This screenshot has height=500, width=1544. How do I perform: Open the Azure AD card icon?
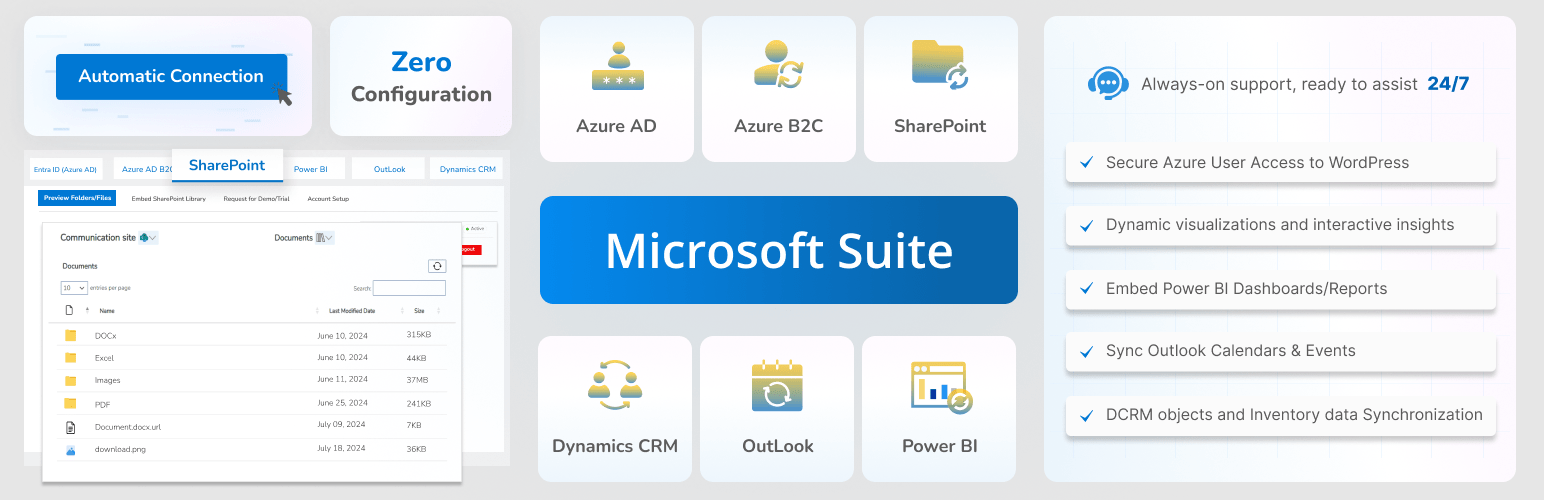(x=617, y=67)
